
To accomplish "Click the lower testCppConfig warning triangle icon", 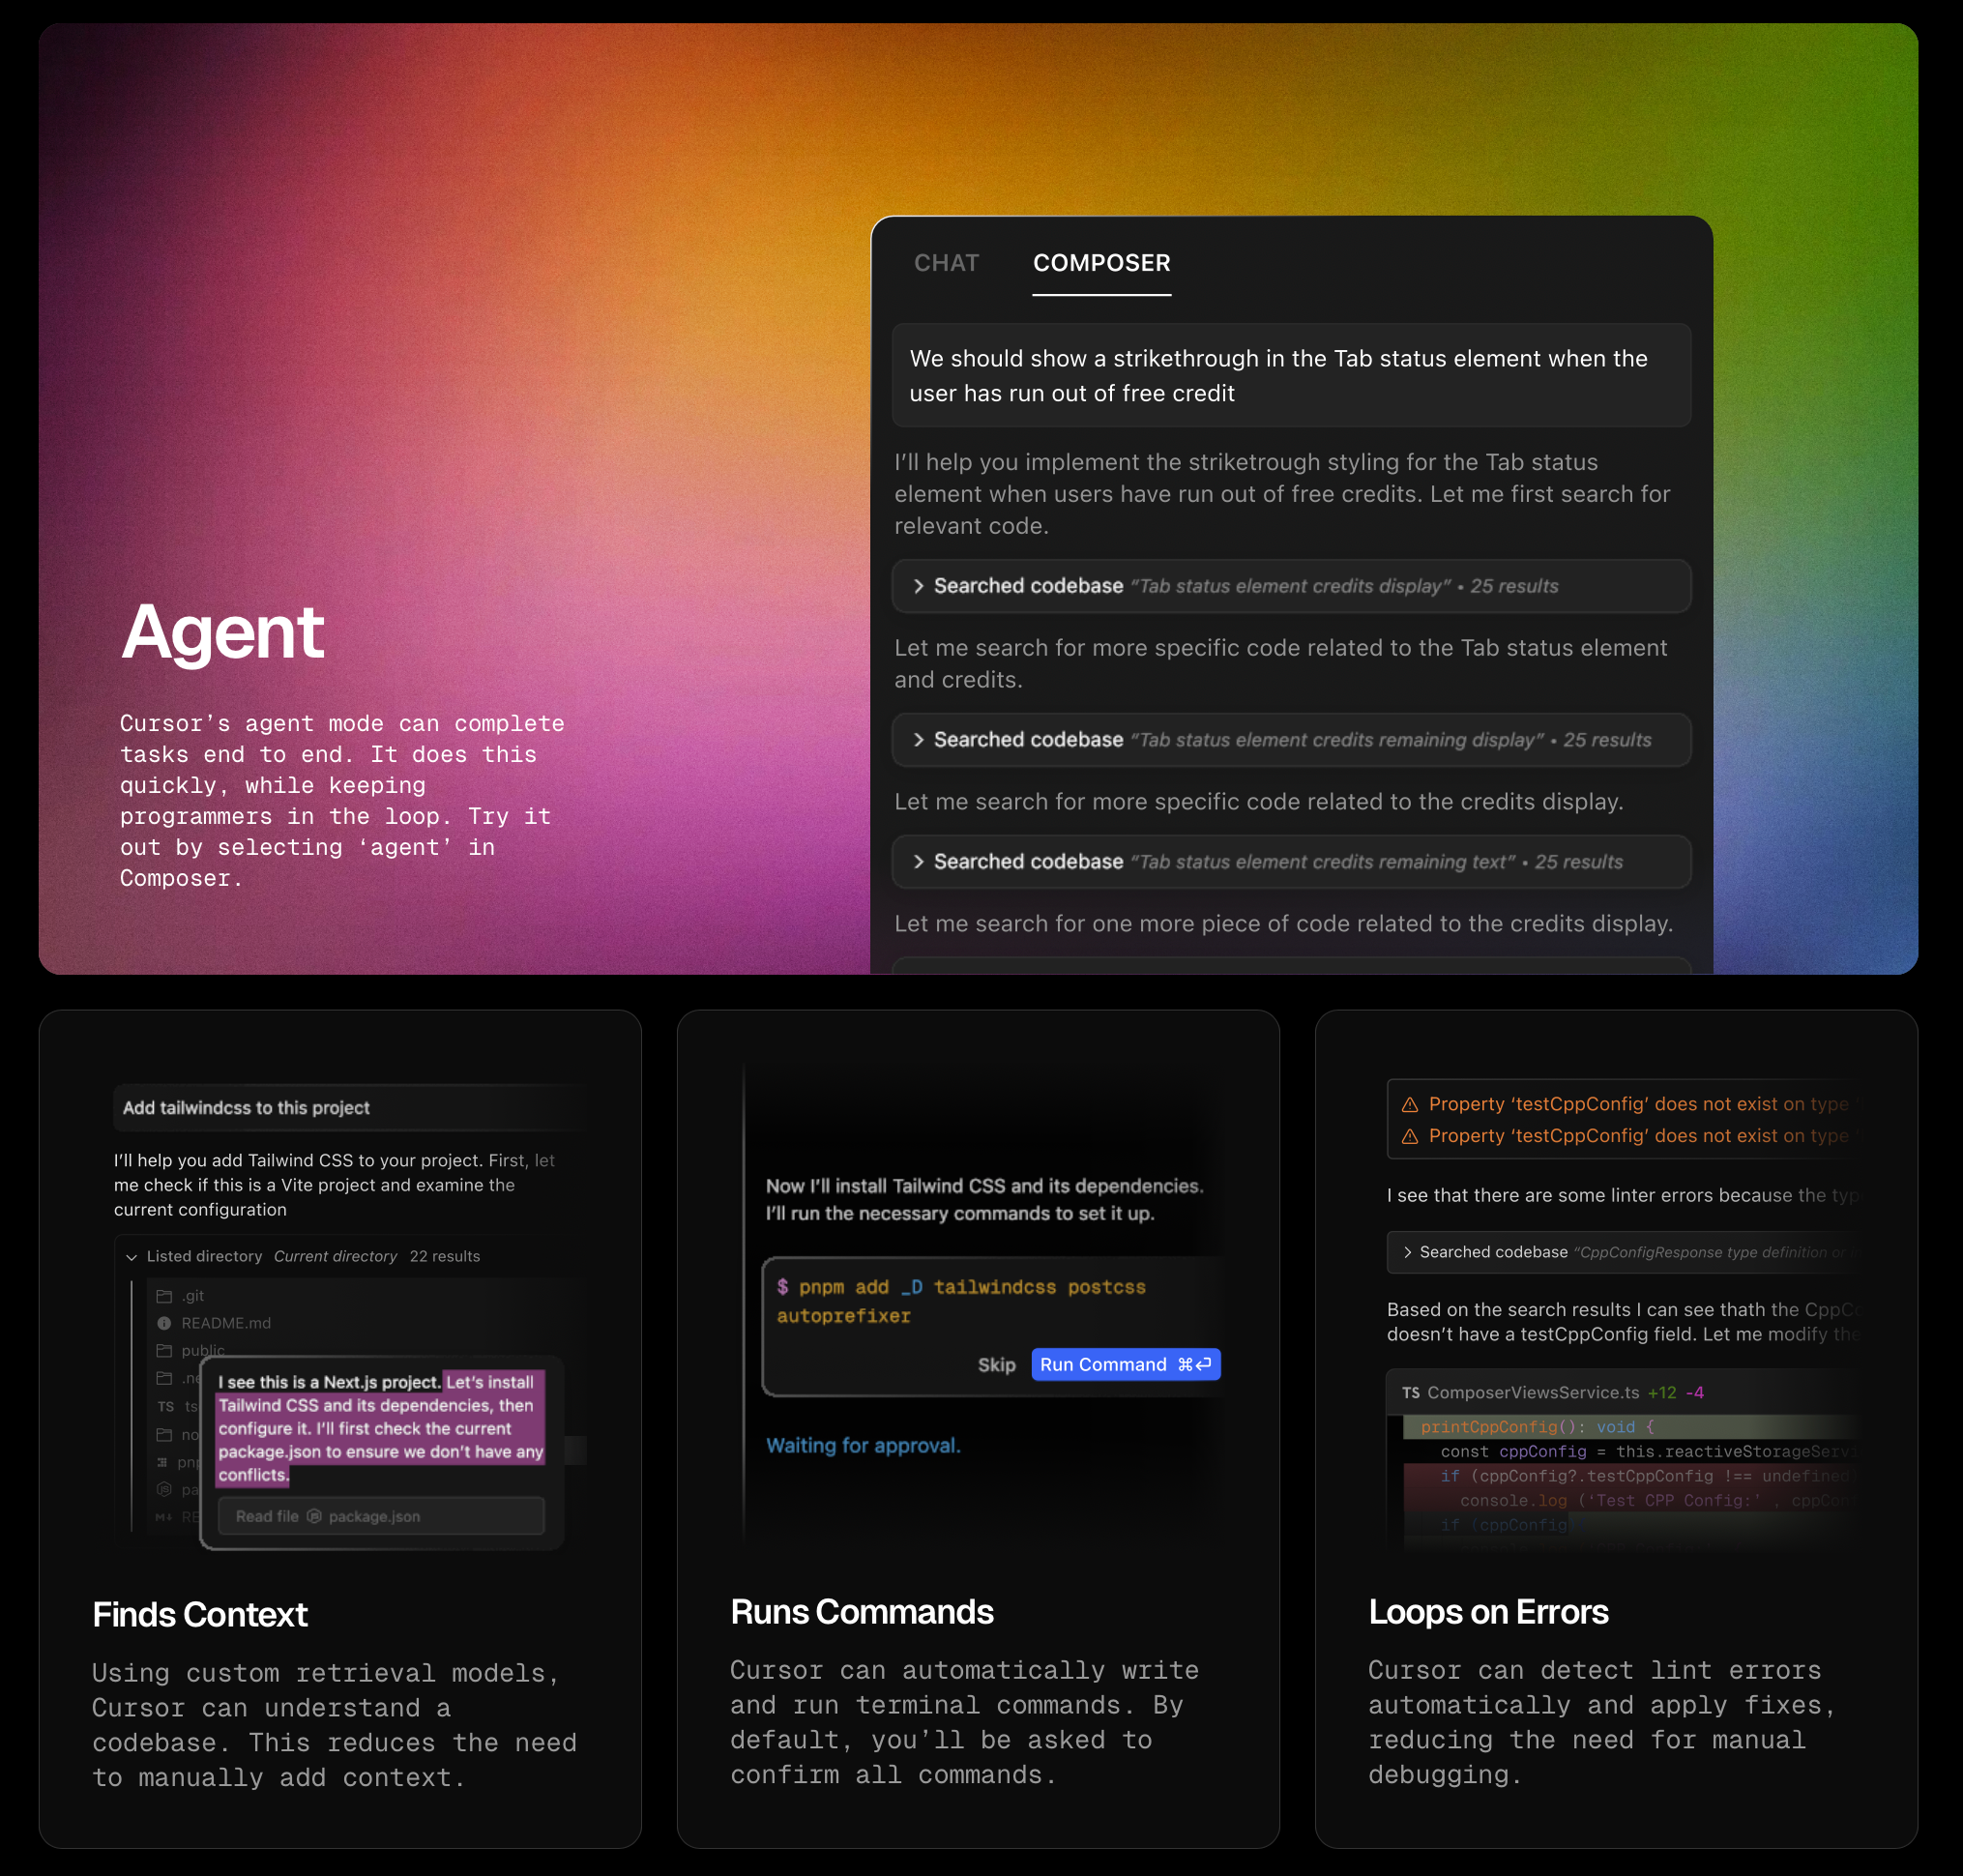I will [1410, 1137].
